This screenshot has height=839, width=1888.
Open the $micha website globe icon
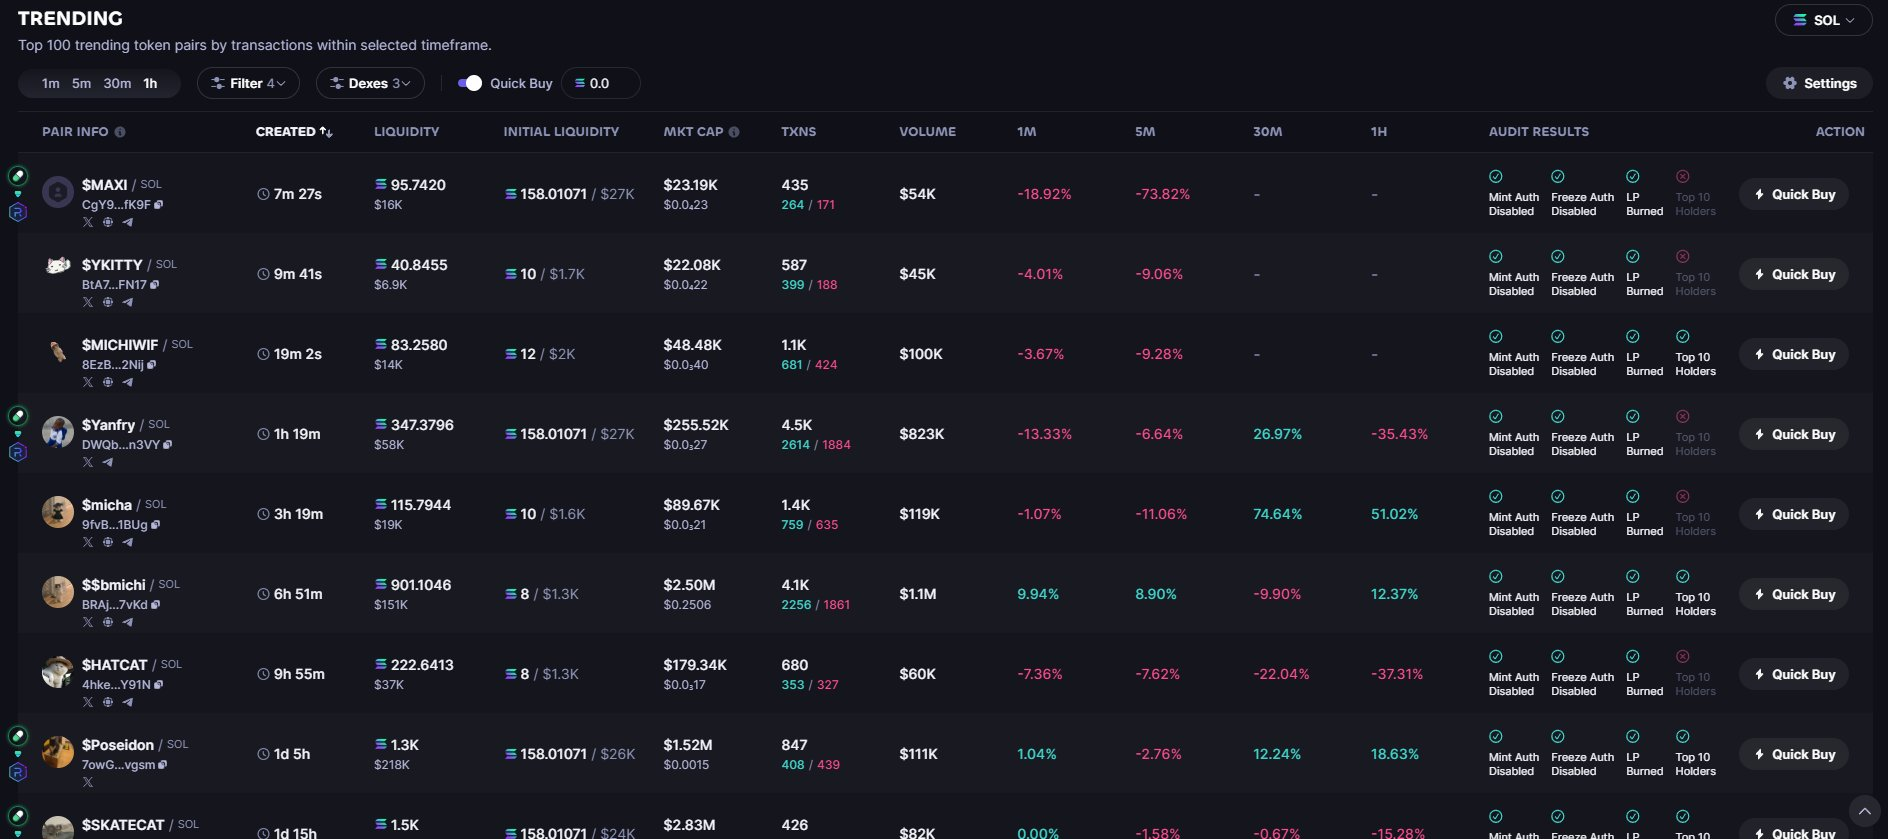point(108,542)
